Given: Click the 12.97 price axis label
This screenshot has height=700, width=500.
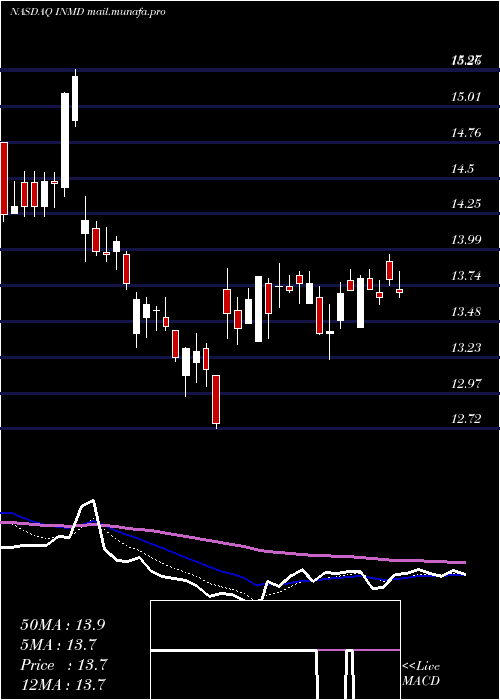Looking at the screenshot, I should tap(466, 383).
